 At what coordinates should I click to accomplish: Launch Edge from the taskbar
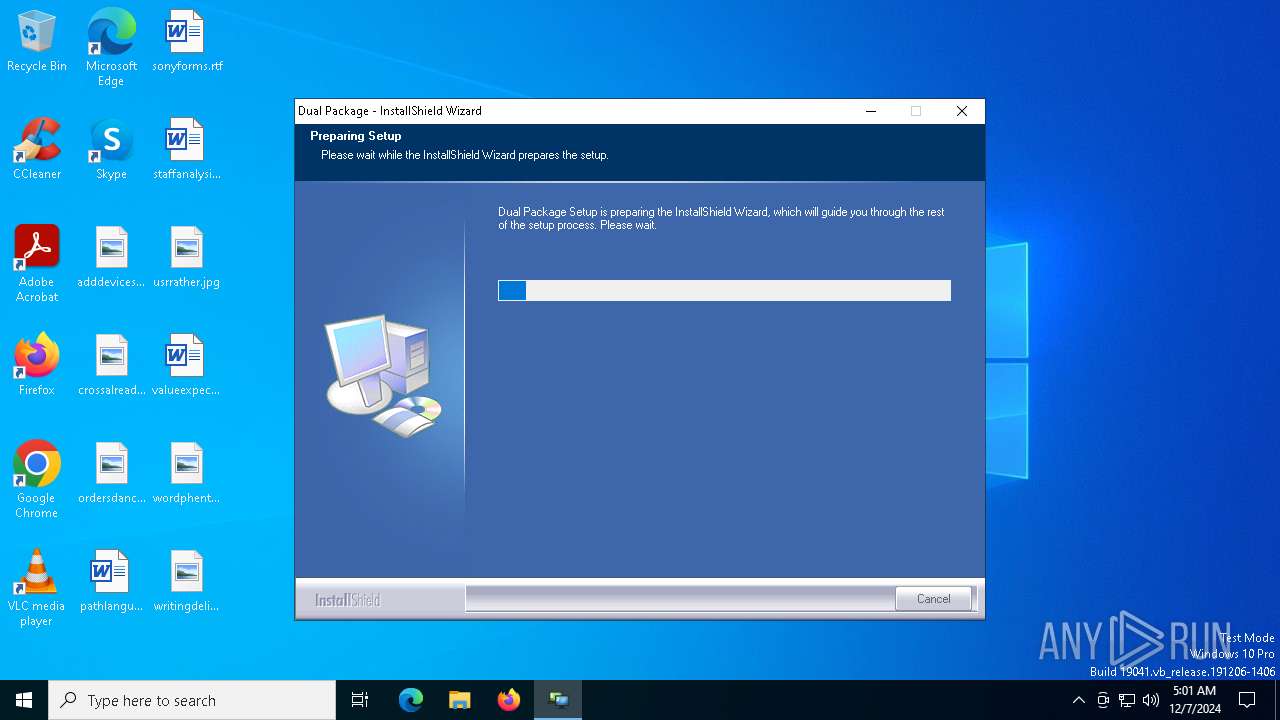click(411, 700)
